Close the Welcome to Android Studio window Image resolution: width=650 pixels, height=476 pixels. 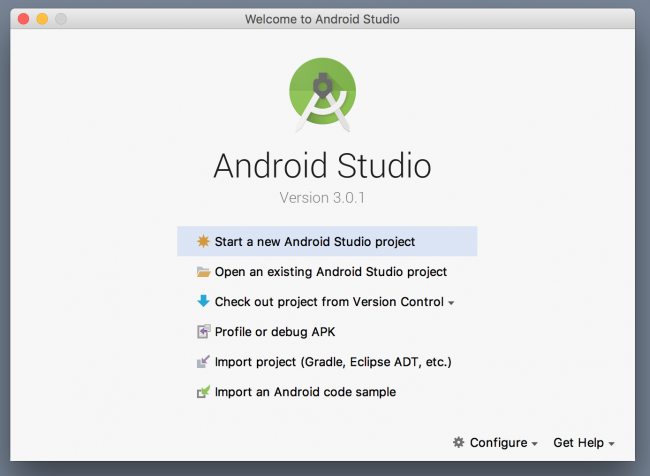click(24, 19)
